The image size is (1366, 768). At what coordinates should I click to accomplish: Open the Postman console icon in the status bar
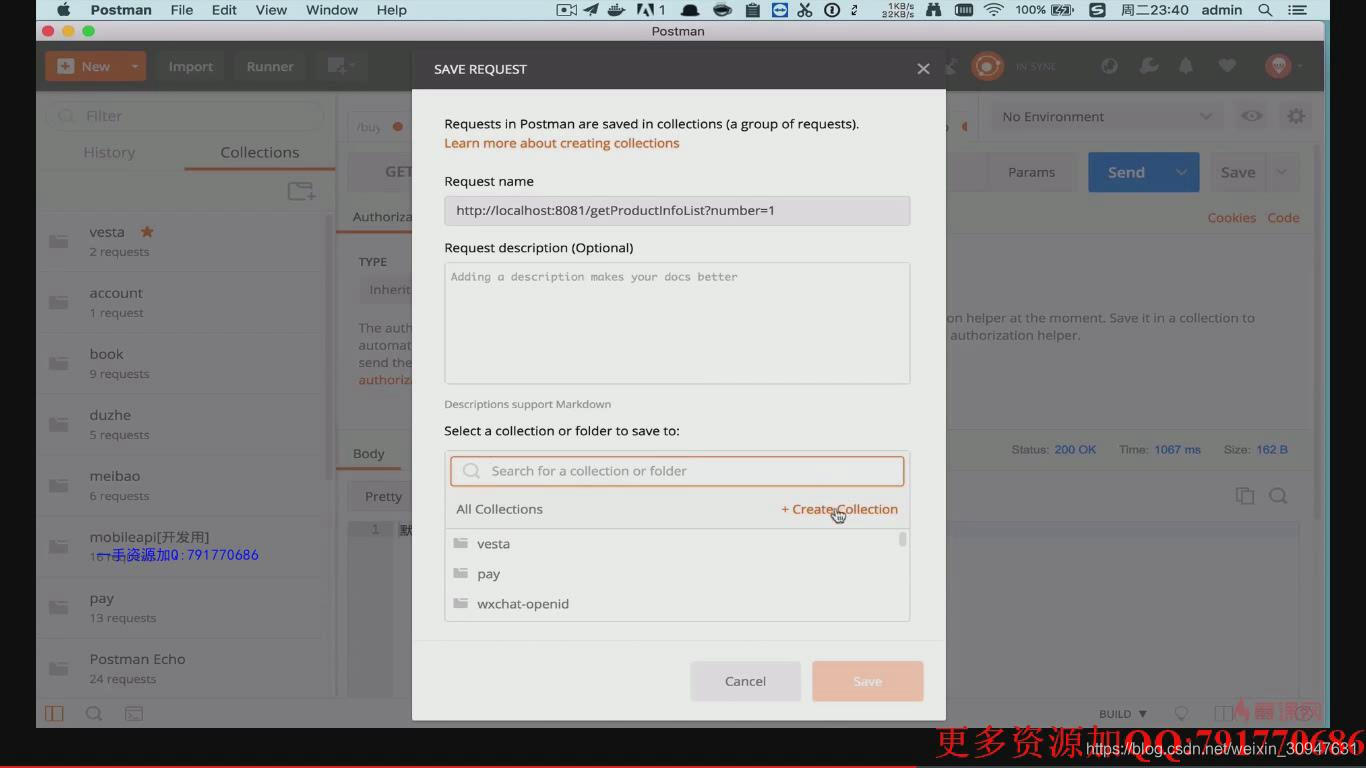pyautogui.click(x=133, y=713)
